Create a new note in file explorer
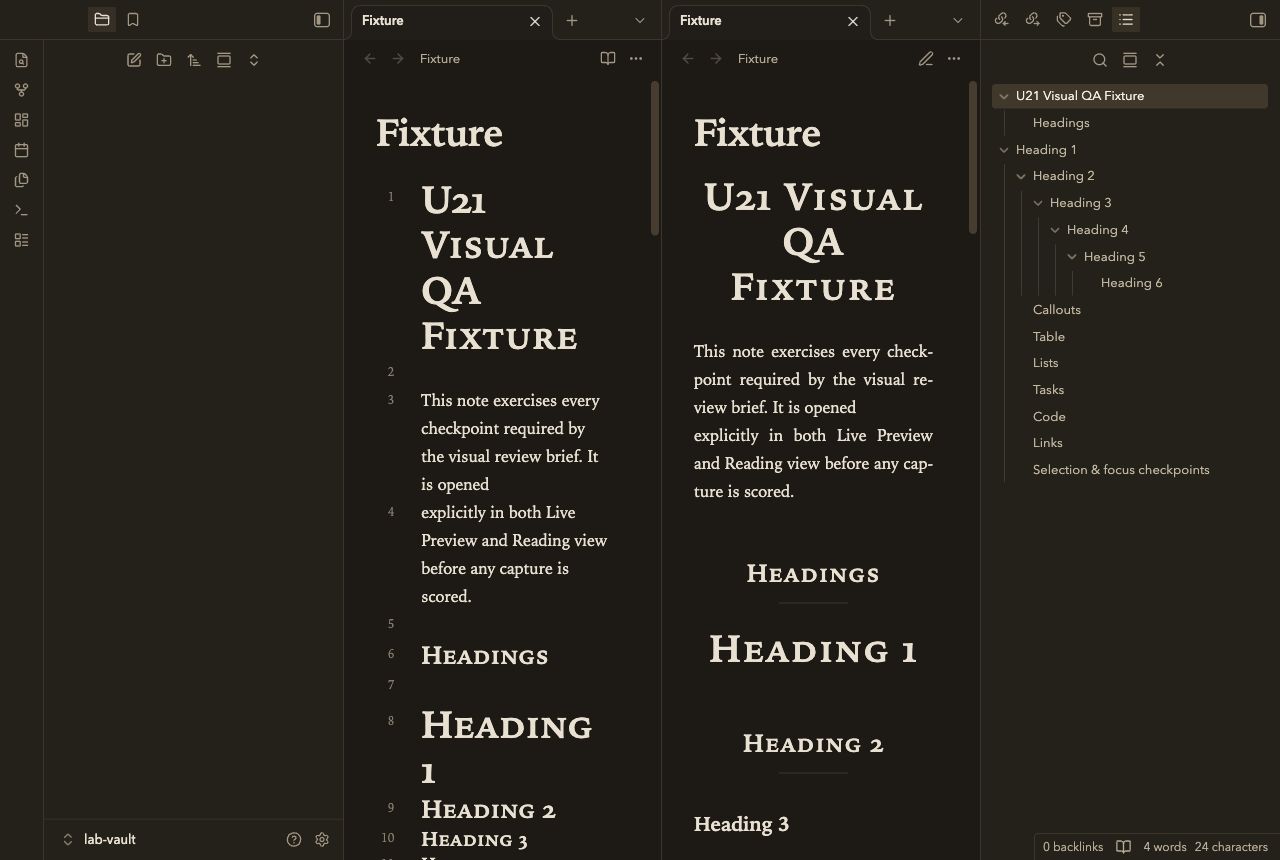Screen dimensions: 1280x860 pyautogui.click(x=134, y=60)
